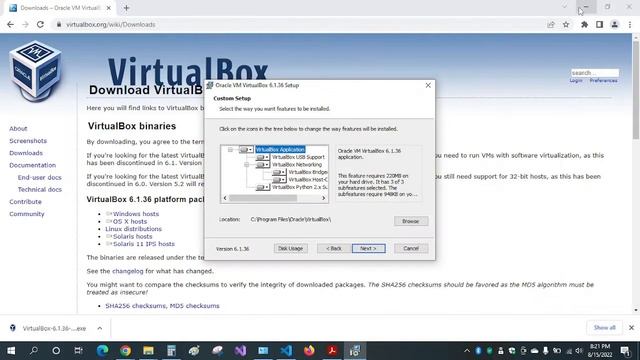Viewport: 640px width, 360px height.
Task: Reload the Downloads page
Action: 40,24
